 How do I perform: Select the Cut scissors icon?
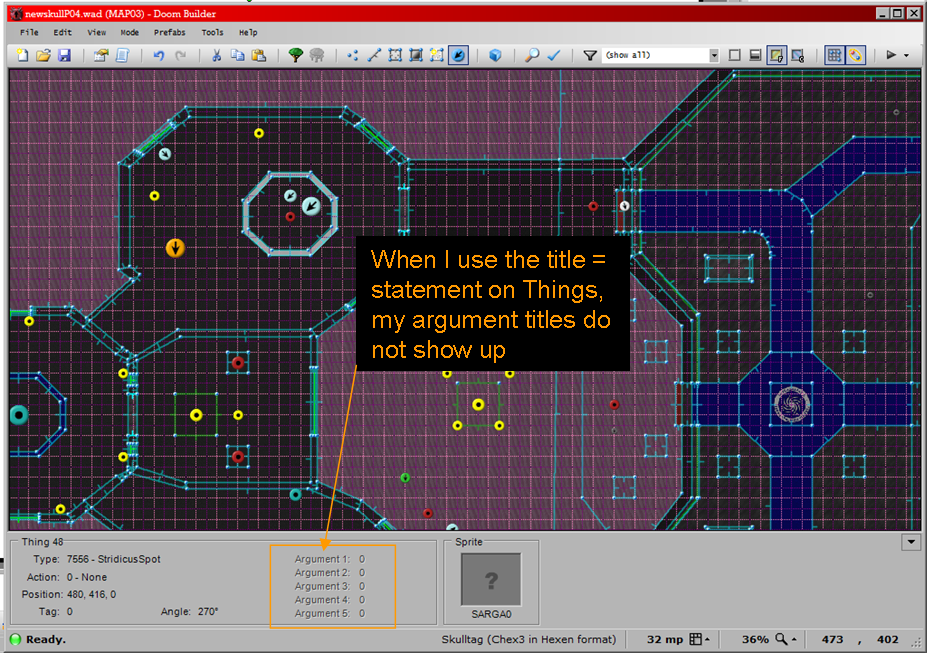click(x=216, y=56)
